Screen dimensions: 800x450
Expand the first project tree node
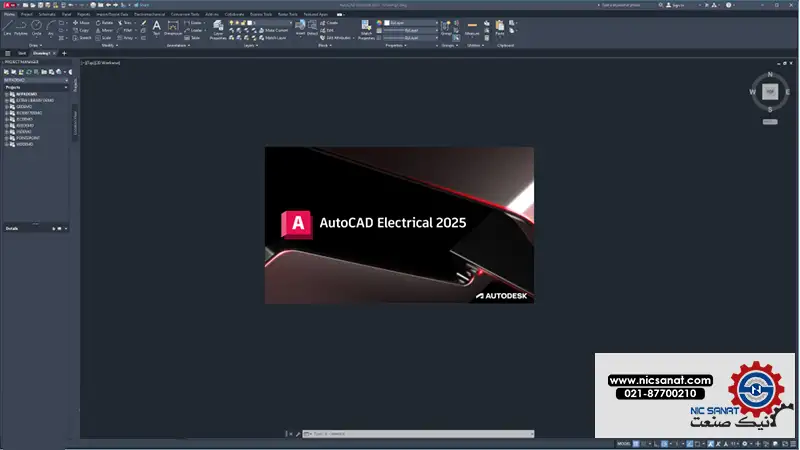[6, 94]
